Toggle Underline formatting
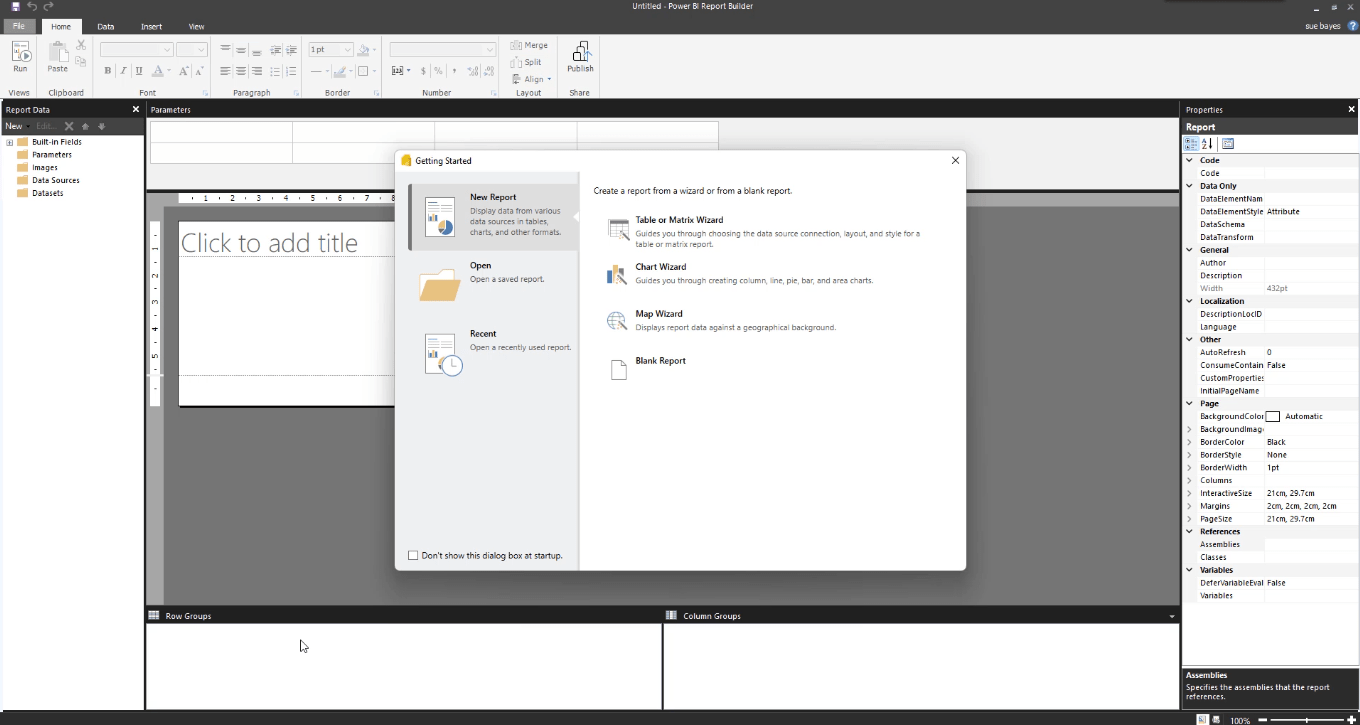This screenshot has height=725, width=1360. point(139,71)
